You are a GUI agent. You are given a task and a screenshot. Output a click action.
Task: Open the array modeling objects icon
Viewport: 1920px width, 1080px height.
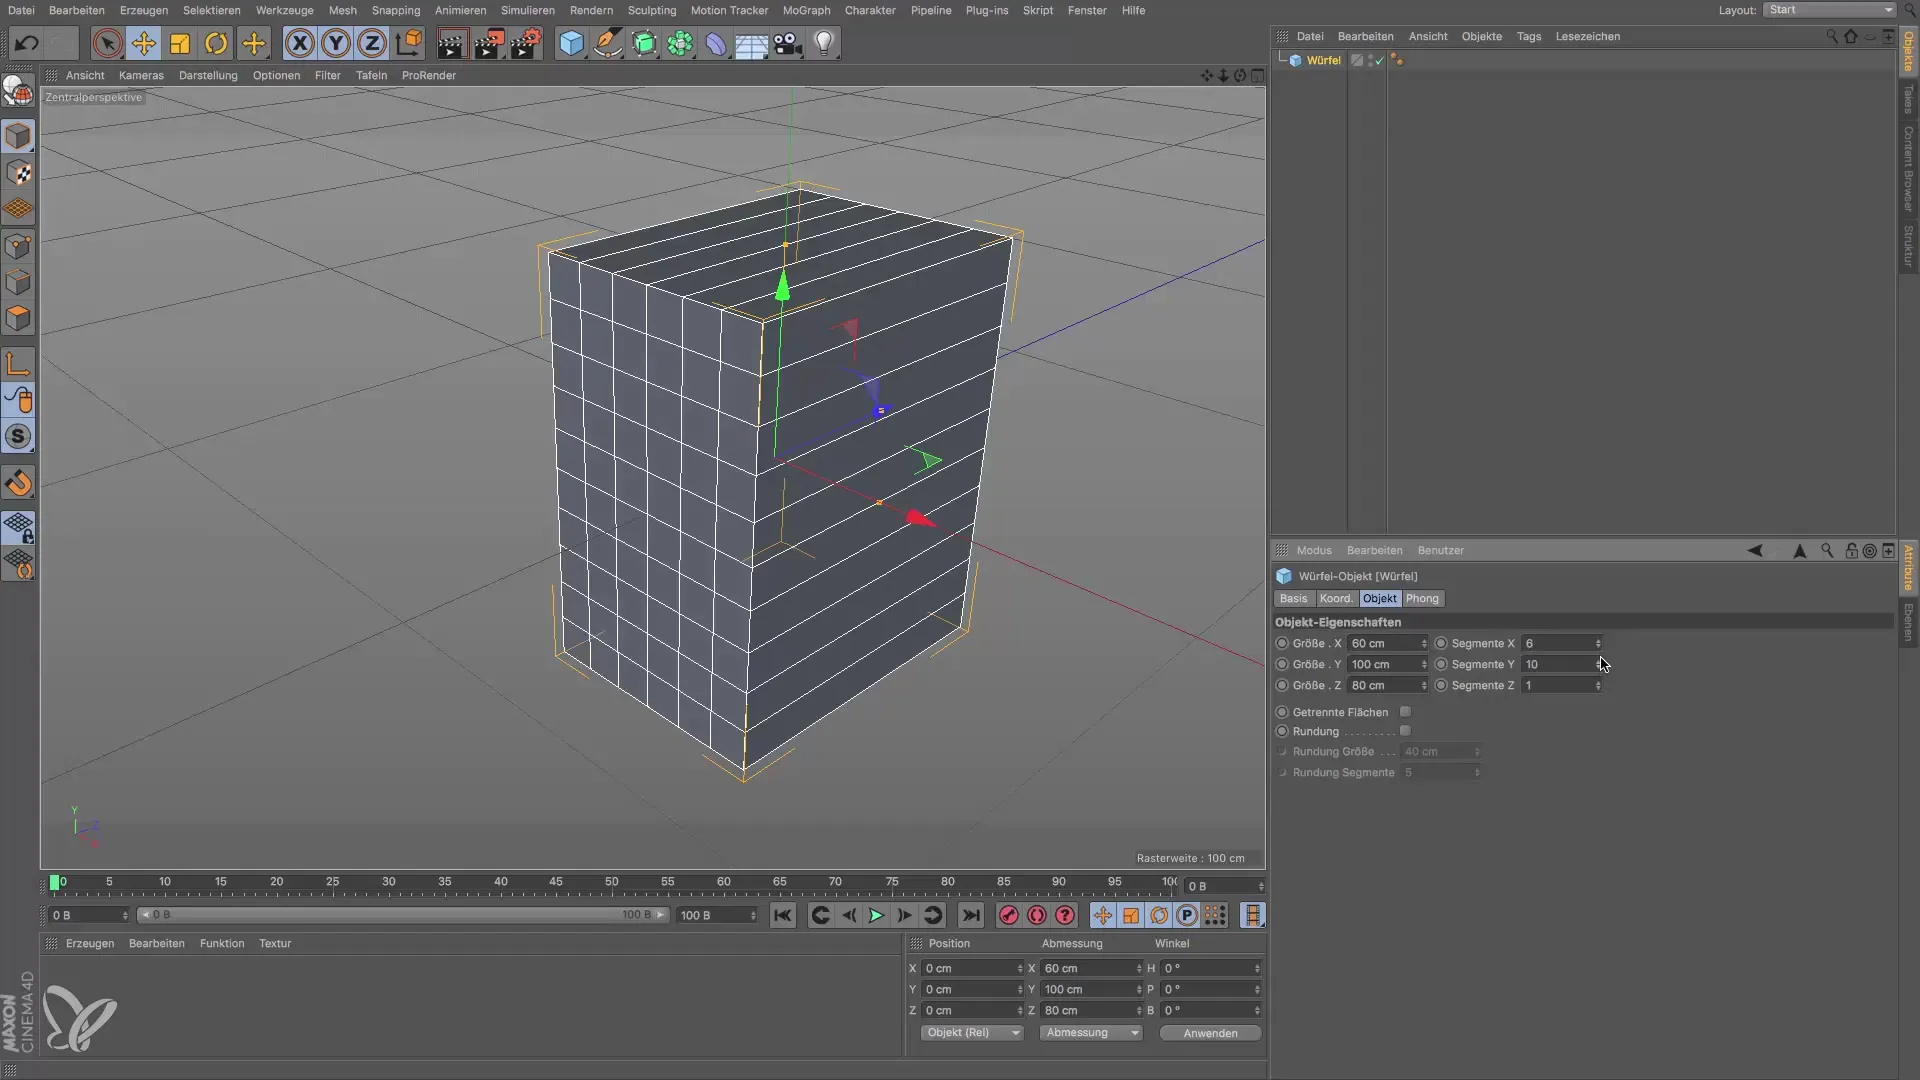pos(680,44)
